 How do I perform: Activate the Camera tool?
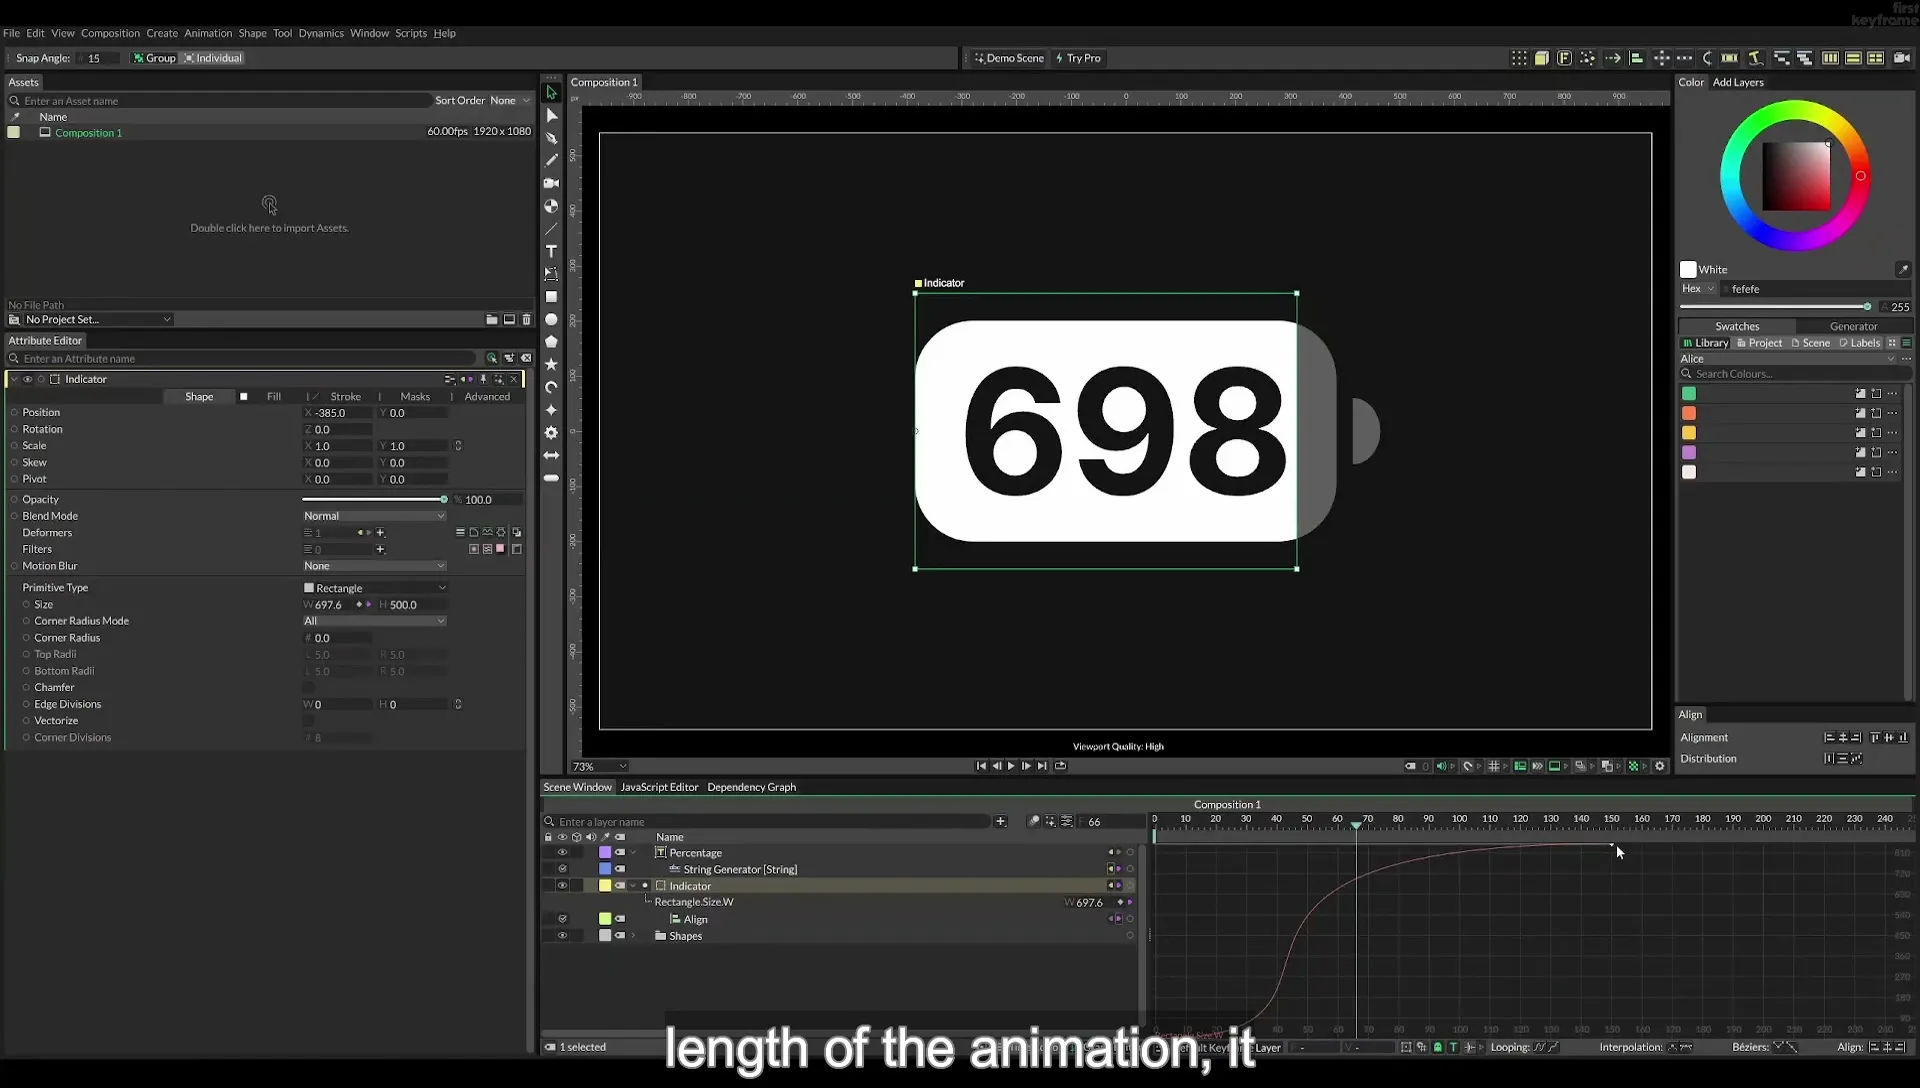tap(551, 183)
